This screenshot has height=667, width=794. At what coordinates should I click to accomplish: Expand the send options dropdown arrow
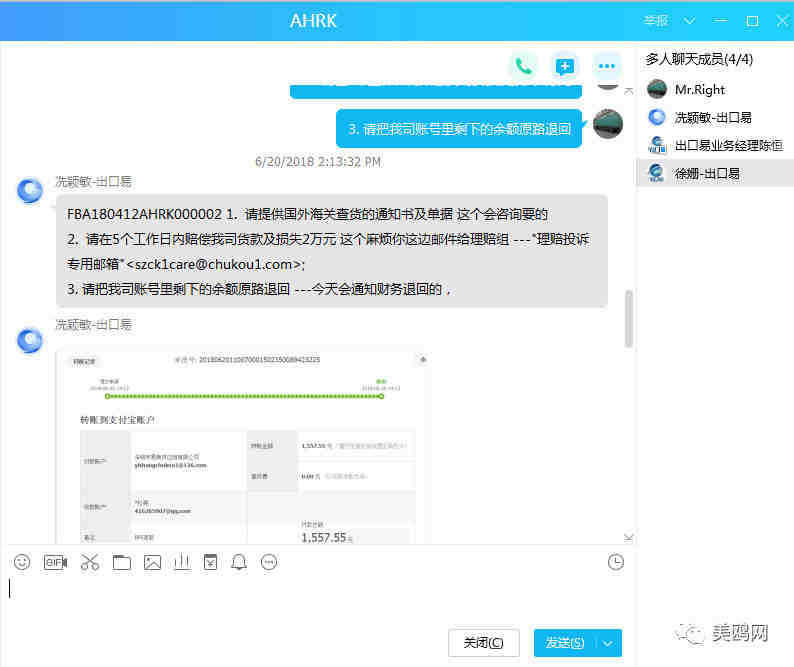(608, 643)
